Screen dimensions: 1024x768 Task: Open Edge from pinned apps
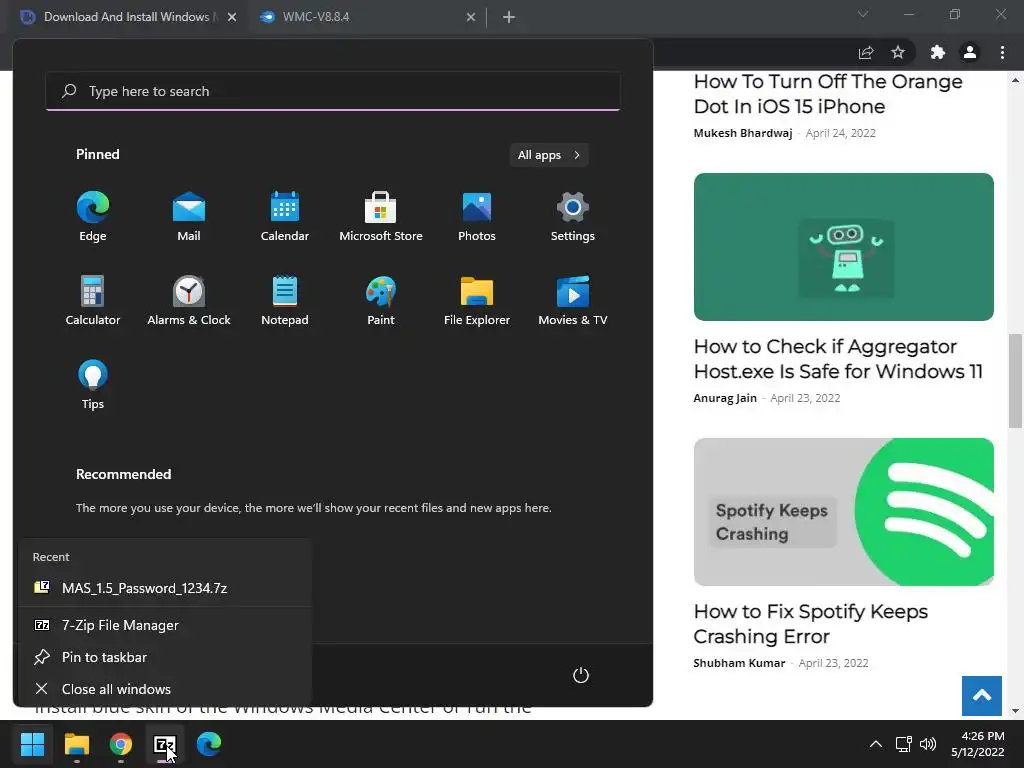coord(93,217)
